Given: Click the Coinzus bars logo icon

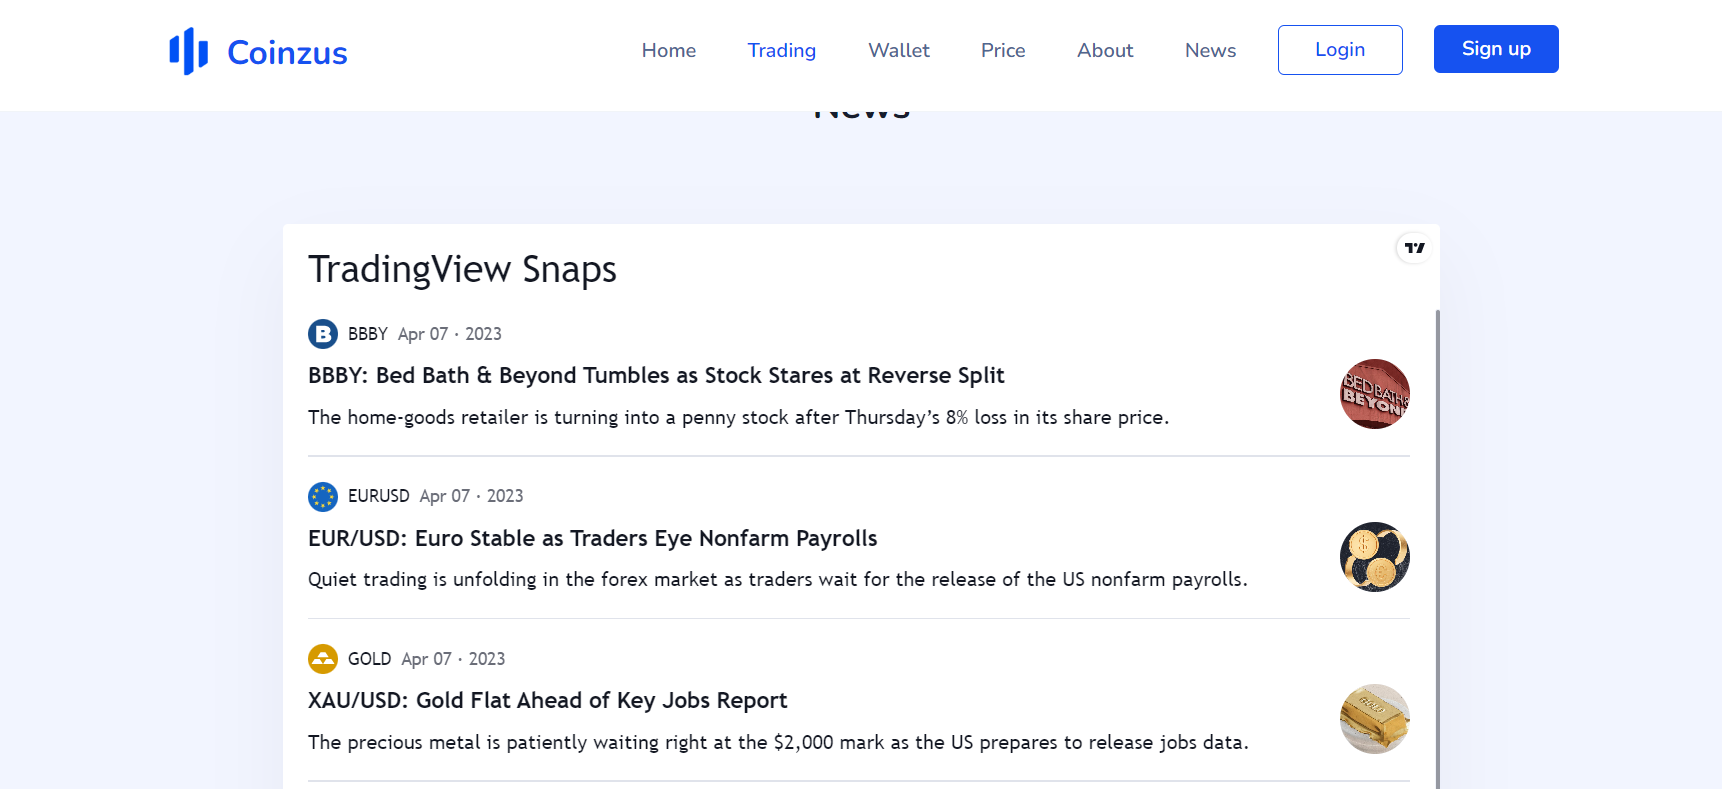Looking at the screenshot, I should 188,51.
